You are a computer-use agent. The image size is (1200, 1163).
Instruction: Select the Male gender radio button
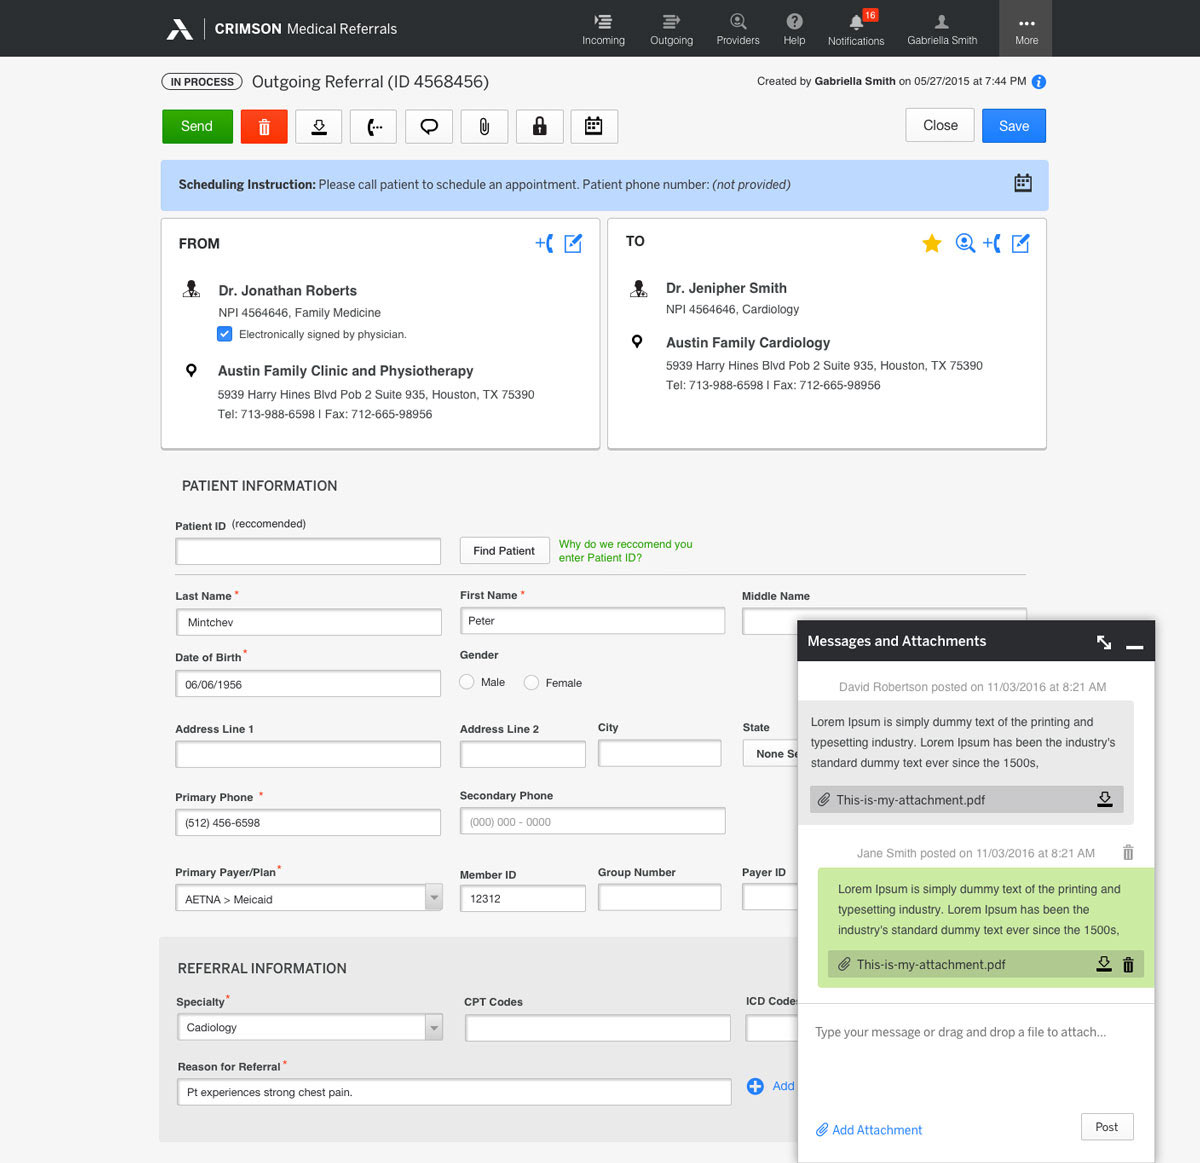click(x=467, y=682)
